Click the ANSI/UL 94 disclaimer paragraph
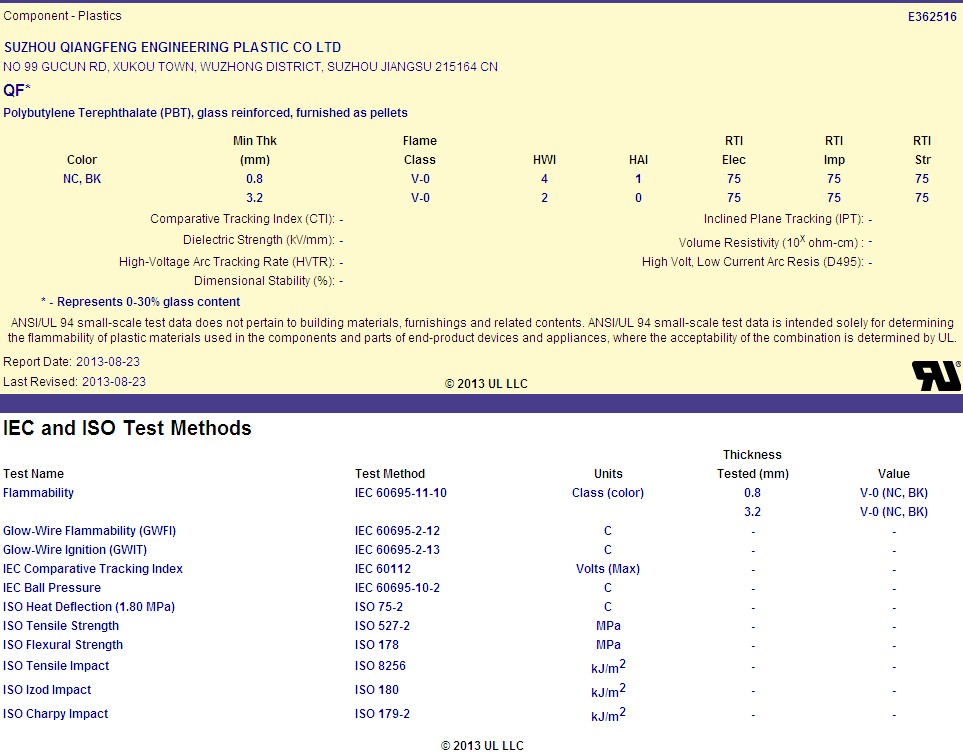Screen dimensions: 963x756 (482, 330)
